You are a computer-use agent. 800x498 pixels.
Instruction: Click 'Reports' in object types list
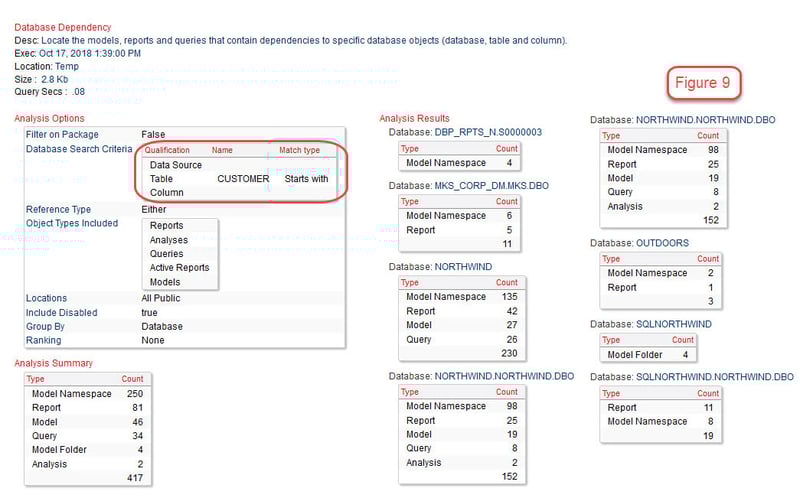(x=166, y=226)
